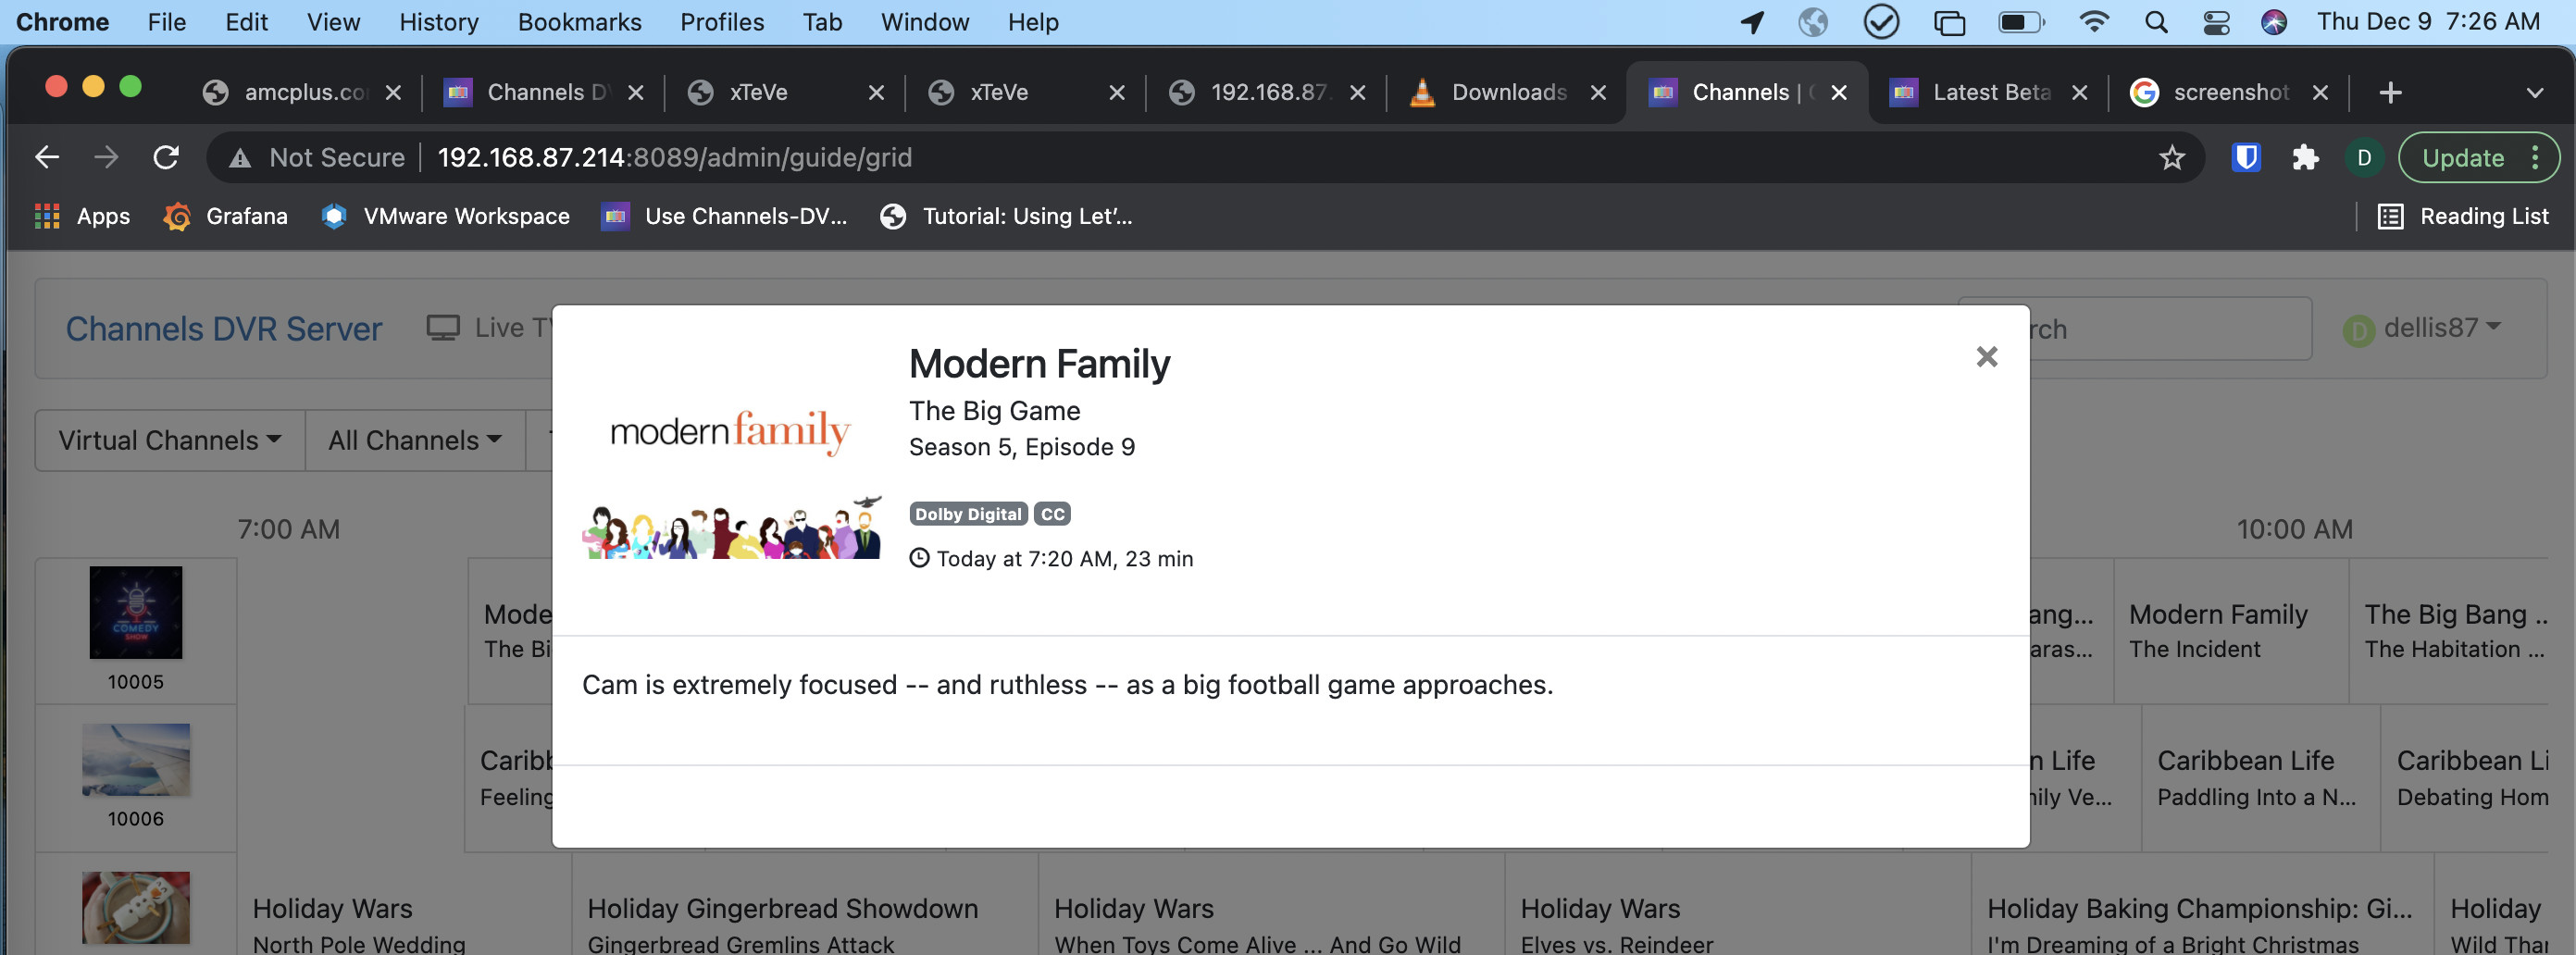Bookmark this page with the star icon
The image size is (2576, 955).
click(x=2171, y=157)
